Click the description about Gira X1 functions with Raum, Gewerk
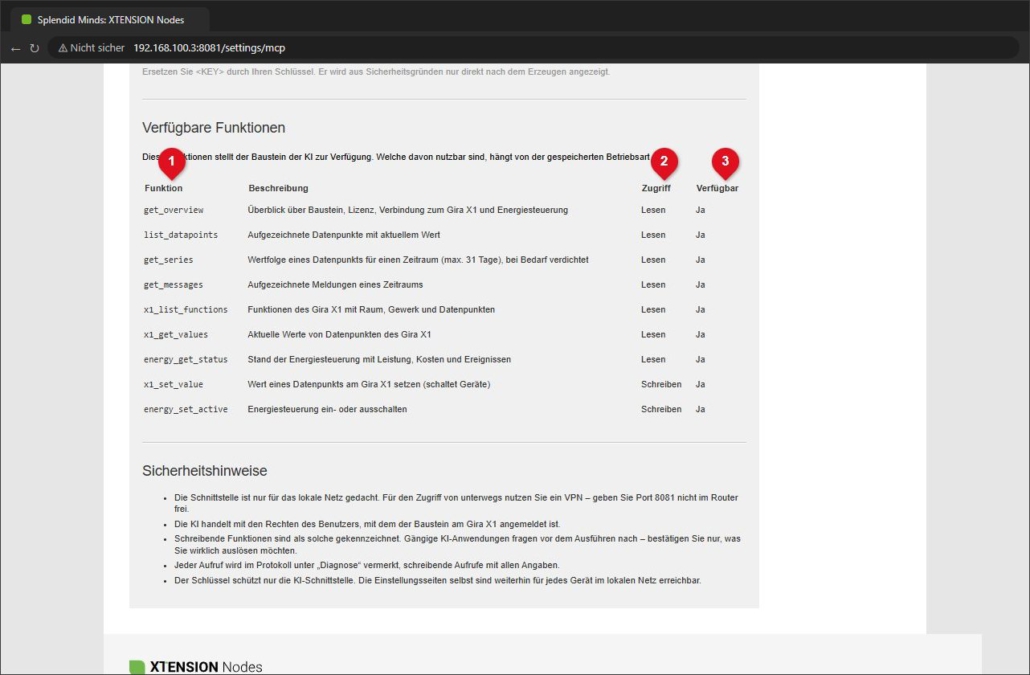Image resolution: width=1030 pixels, height=675 pixels. click(x=371, y=310)
